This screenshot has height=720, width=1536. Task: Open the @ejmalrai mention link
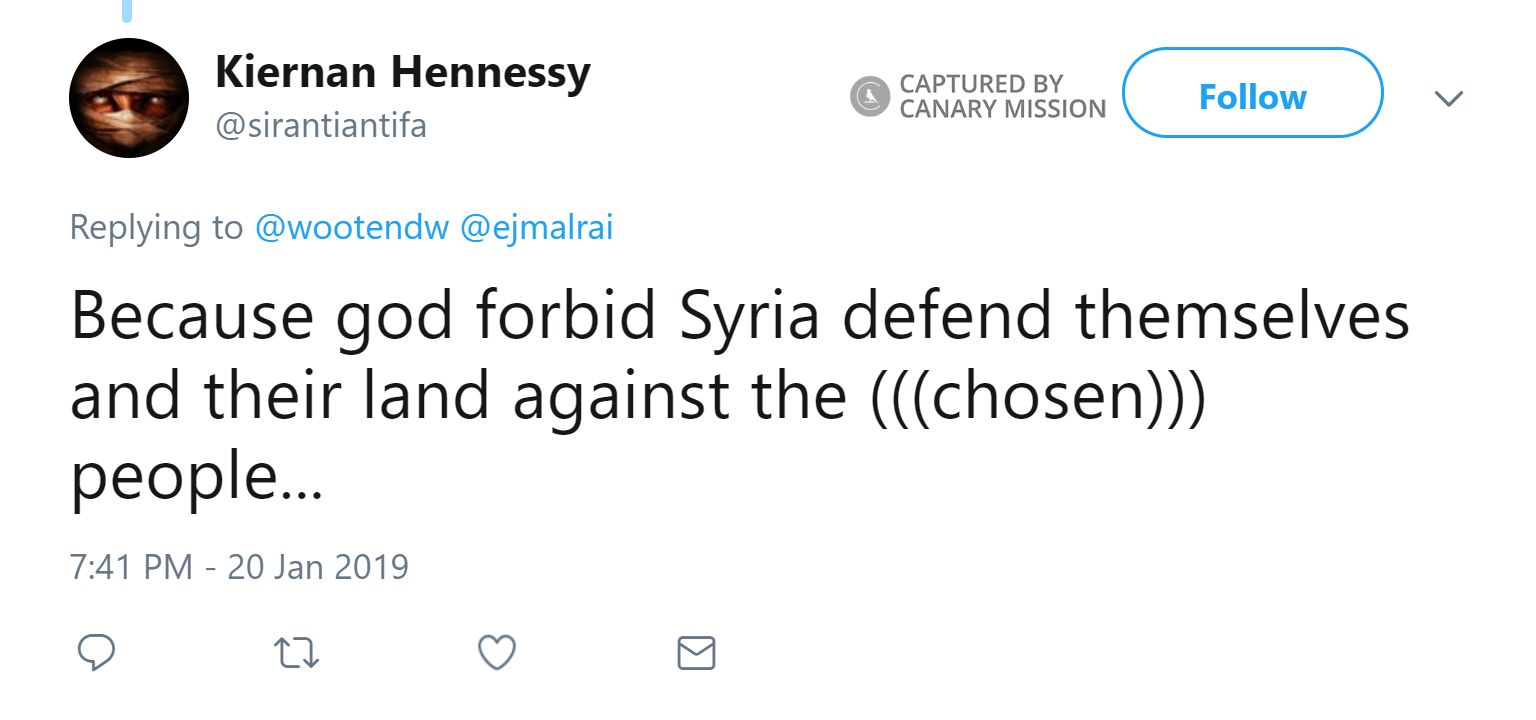536,228
